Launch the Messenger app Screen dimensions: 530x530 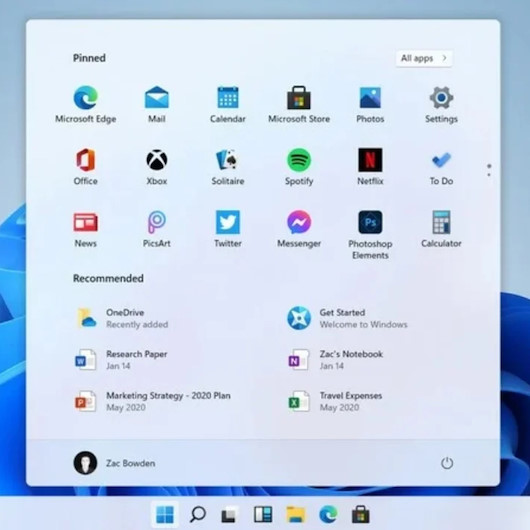click(x=299, y=229)
